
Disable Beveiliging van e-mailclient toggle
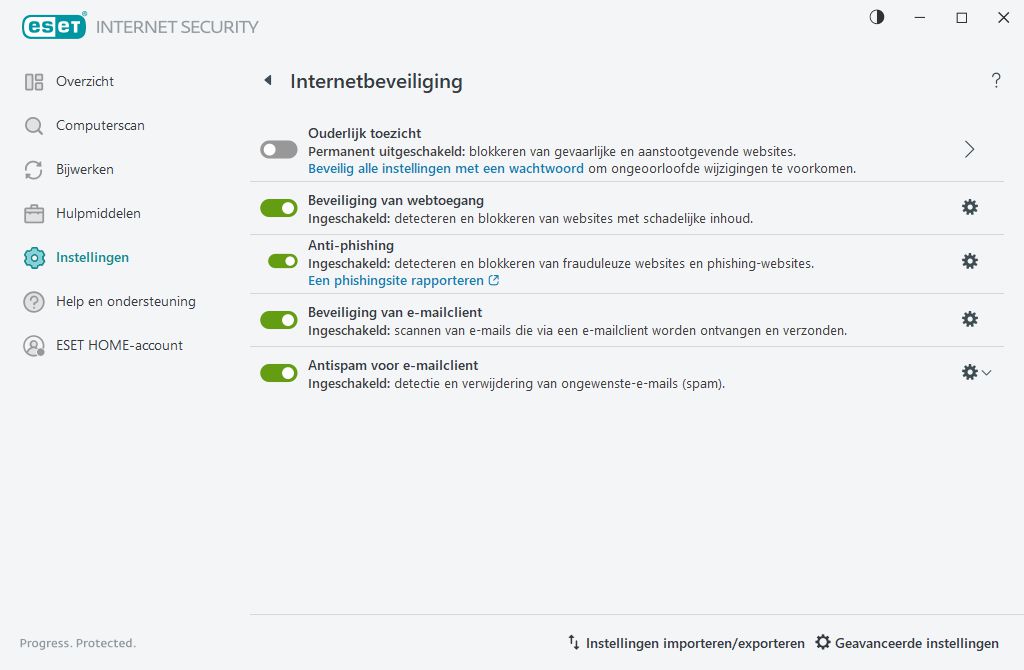pos(279,319)
